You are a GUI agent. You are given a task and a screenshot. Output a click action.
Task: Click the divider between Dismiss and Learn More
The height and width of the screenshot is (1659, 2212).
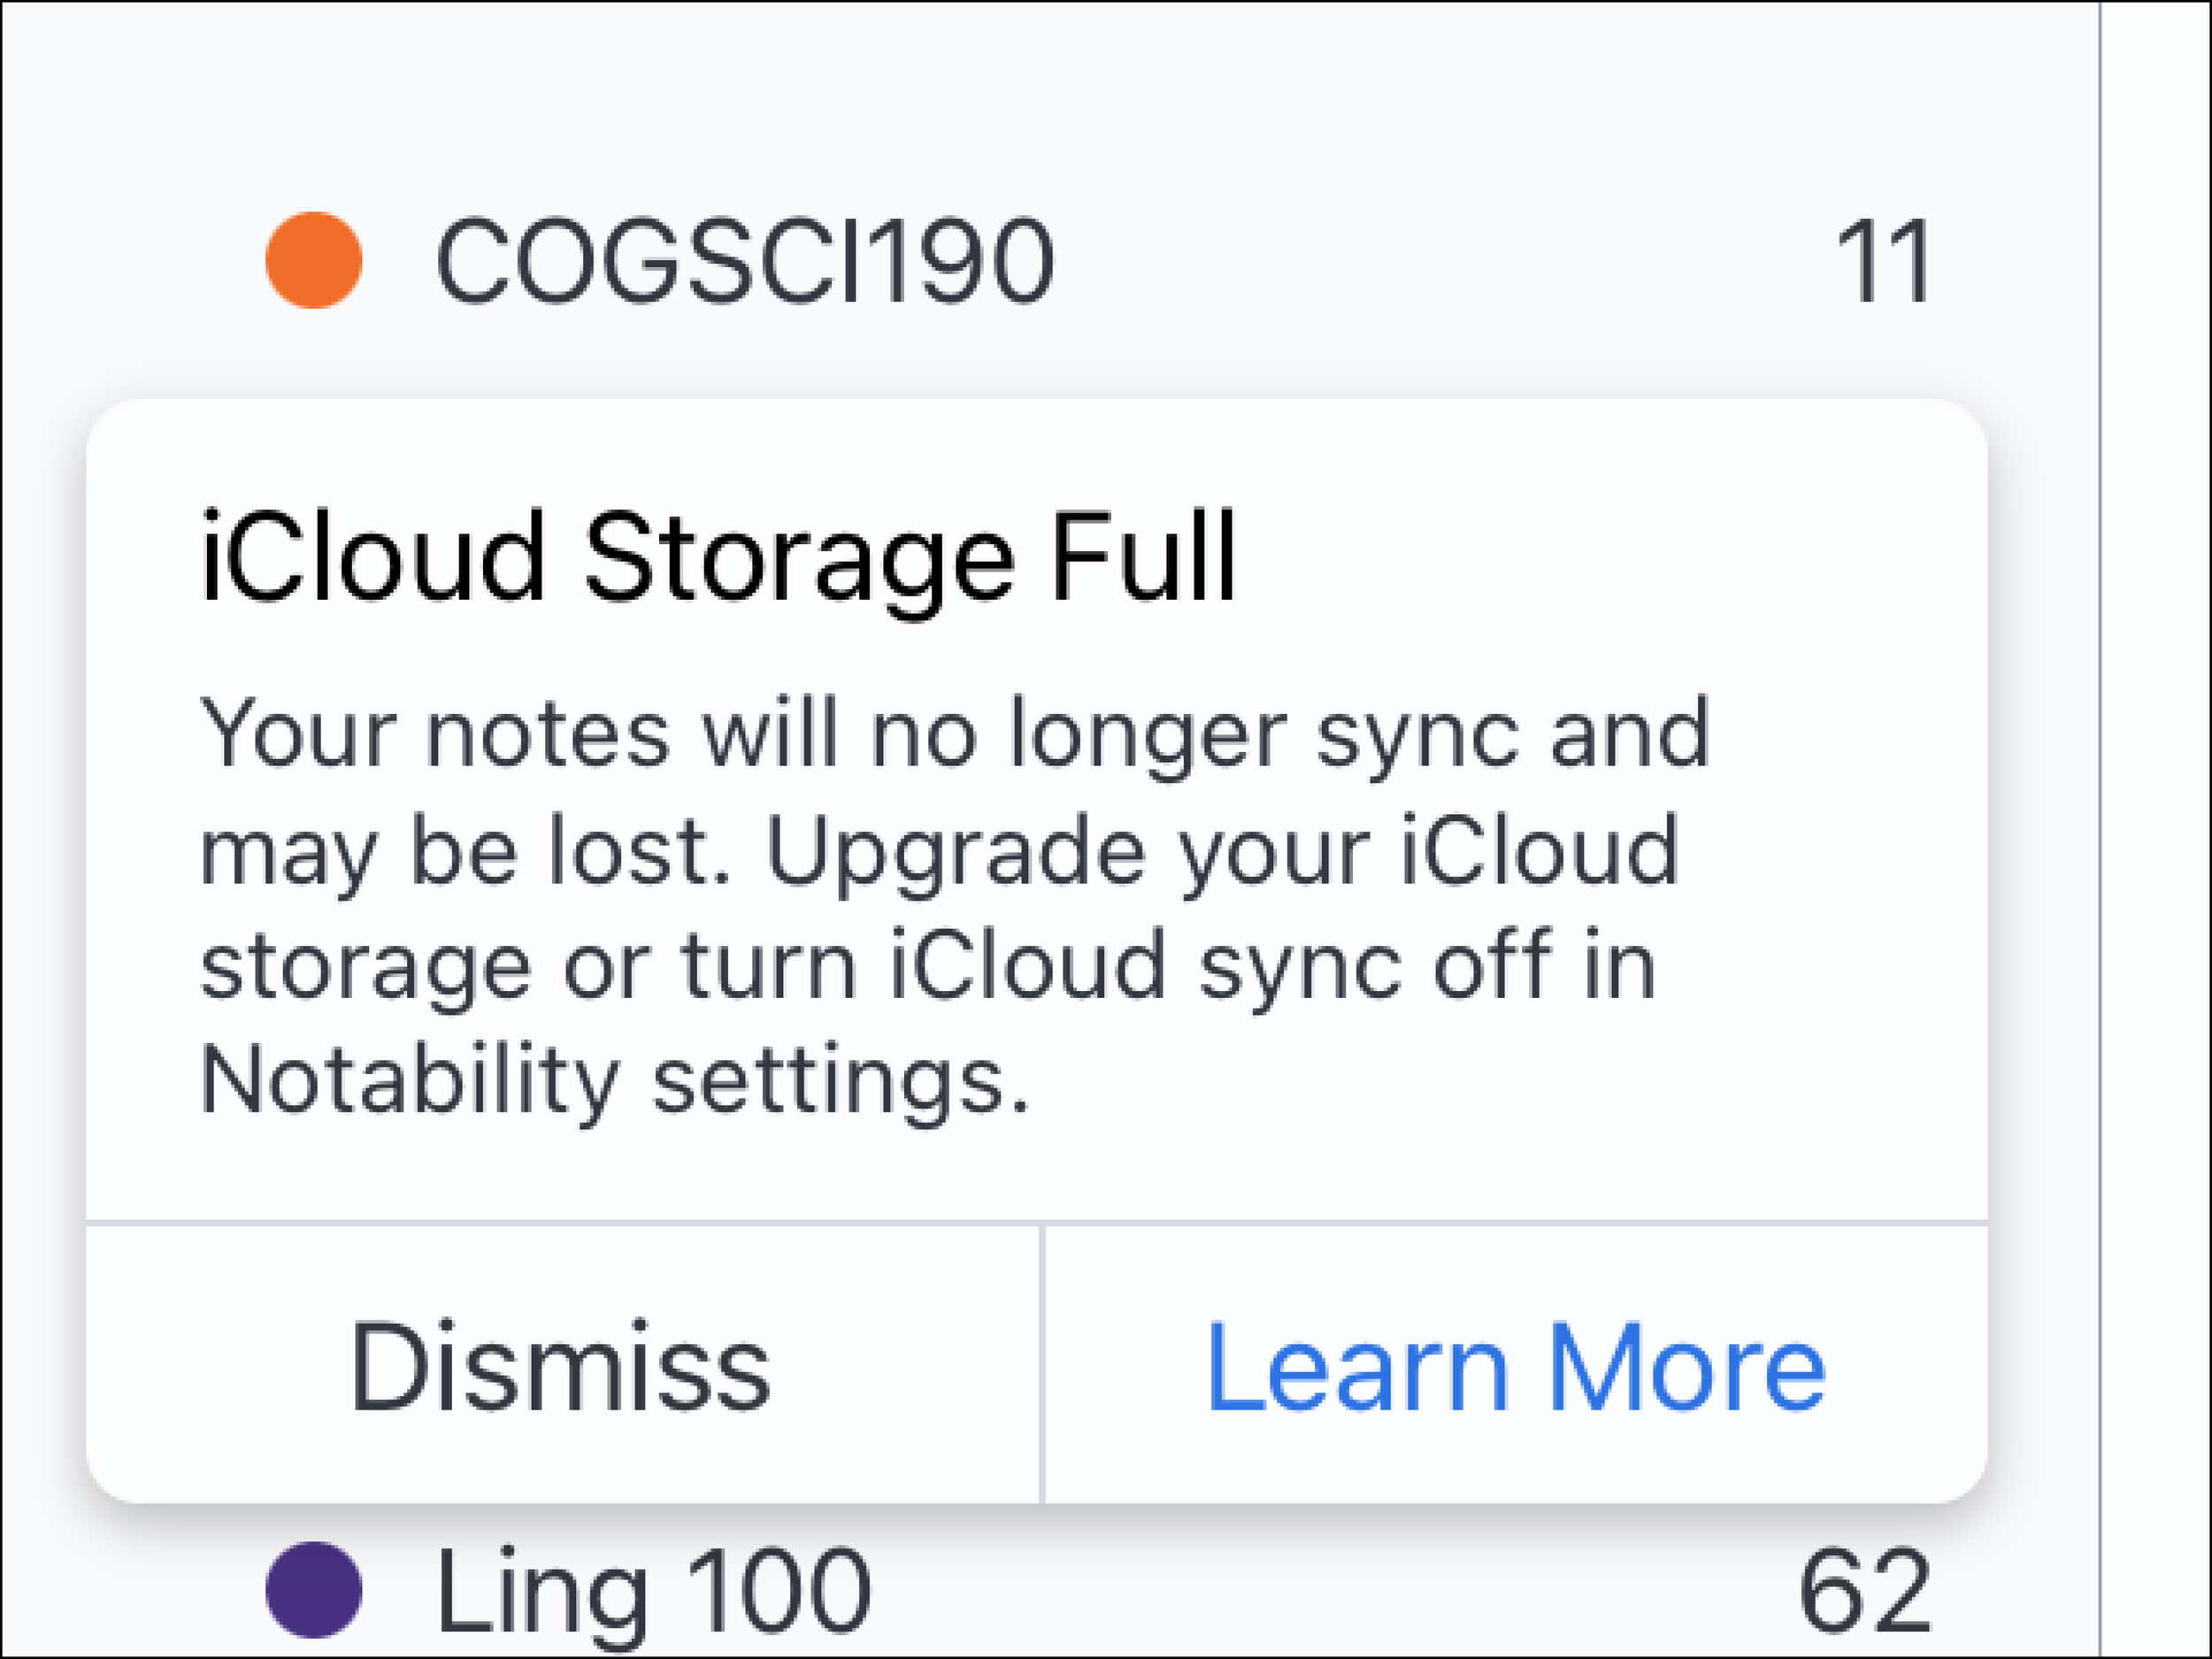(x=1041, y=1364)
